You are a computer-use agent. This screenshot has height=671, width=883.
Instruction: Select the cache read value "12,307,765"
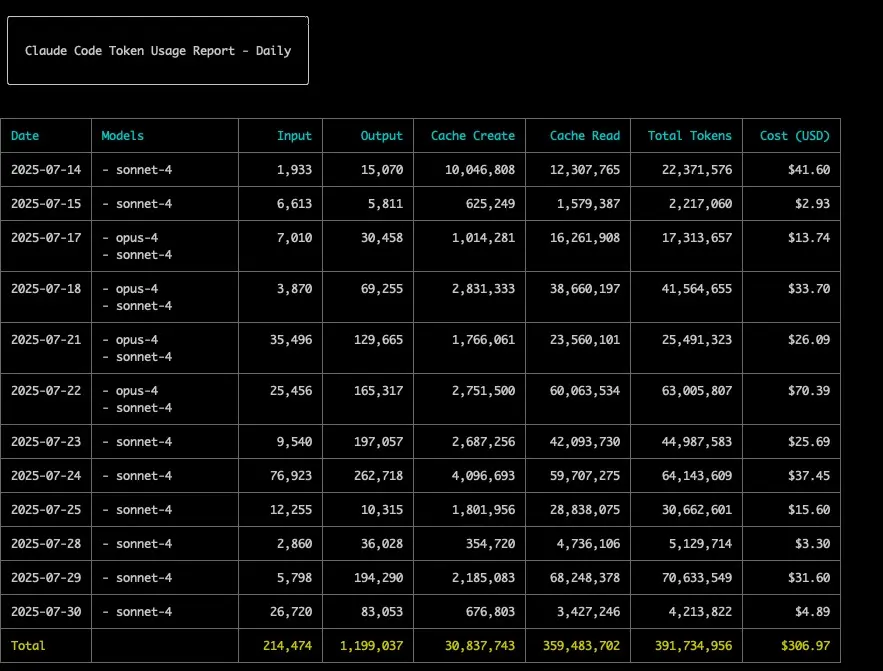[x=585, y=169]
